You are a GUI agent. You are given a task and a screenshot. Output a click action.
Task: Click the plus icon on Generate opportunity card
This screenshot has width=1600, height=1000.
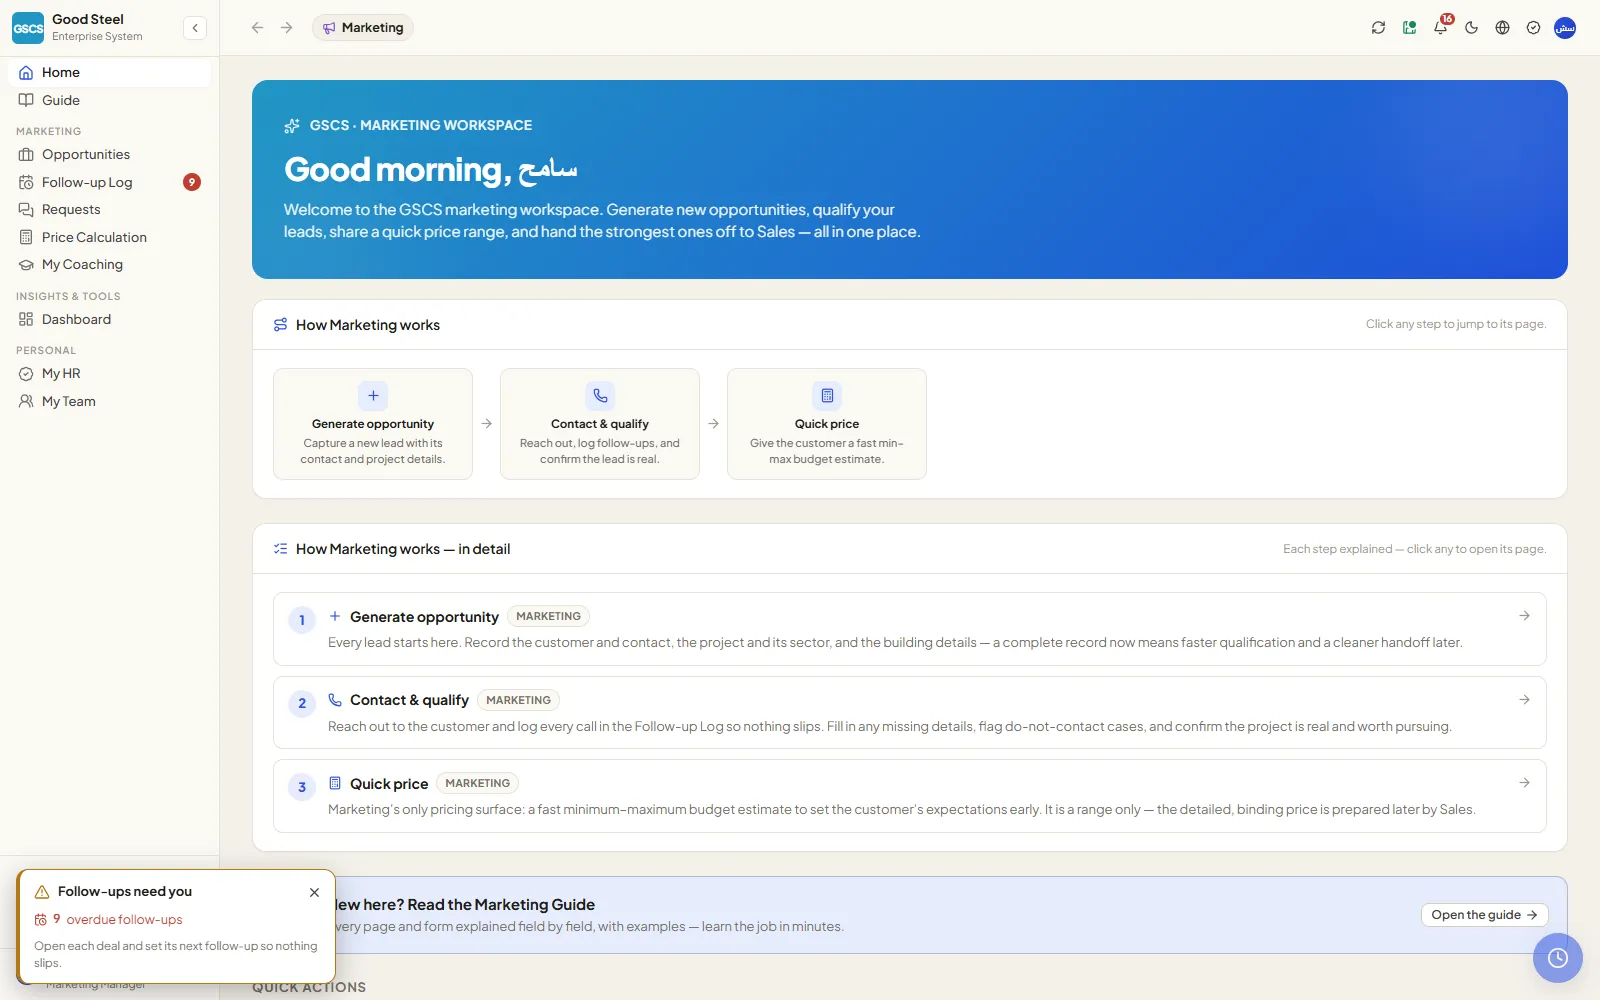(373, 395)
